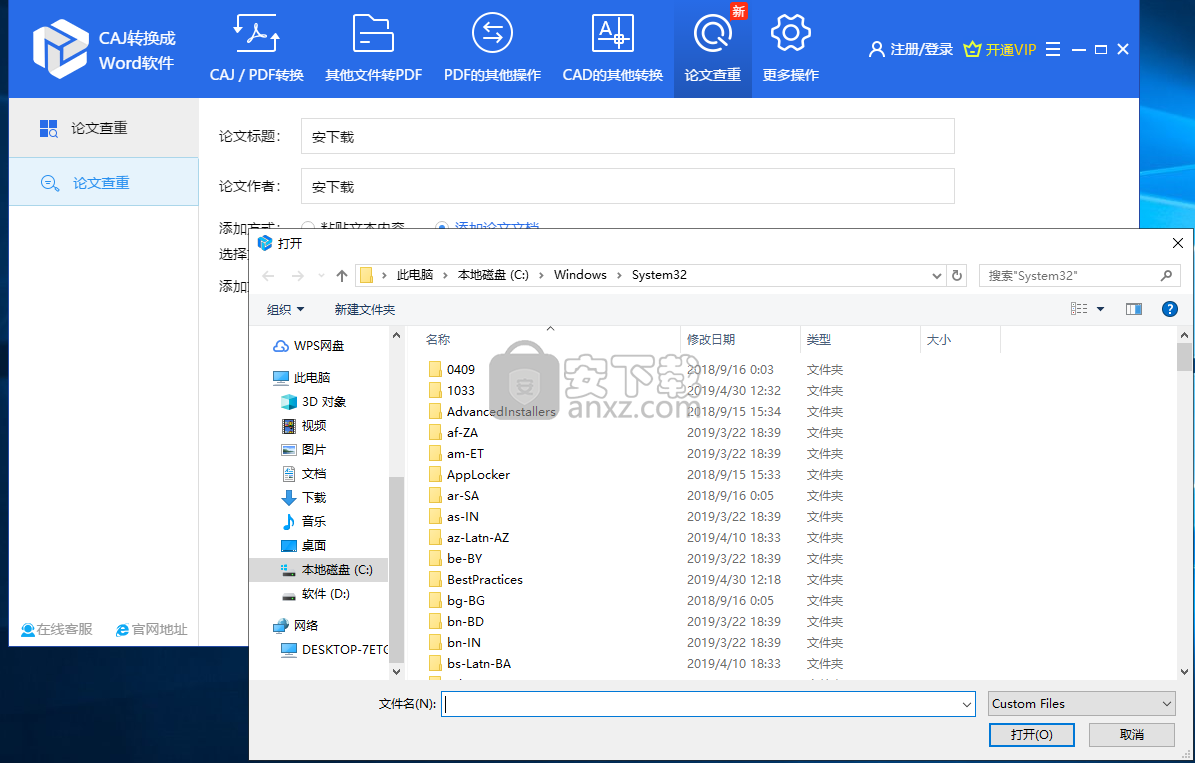Select 视频 folder in navigation pane
Image resolution: width=1195 pixels, height=763 pixels.
(x=303, y=425)
